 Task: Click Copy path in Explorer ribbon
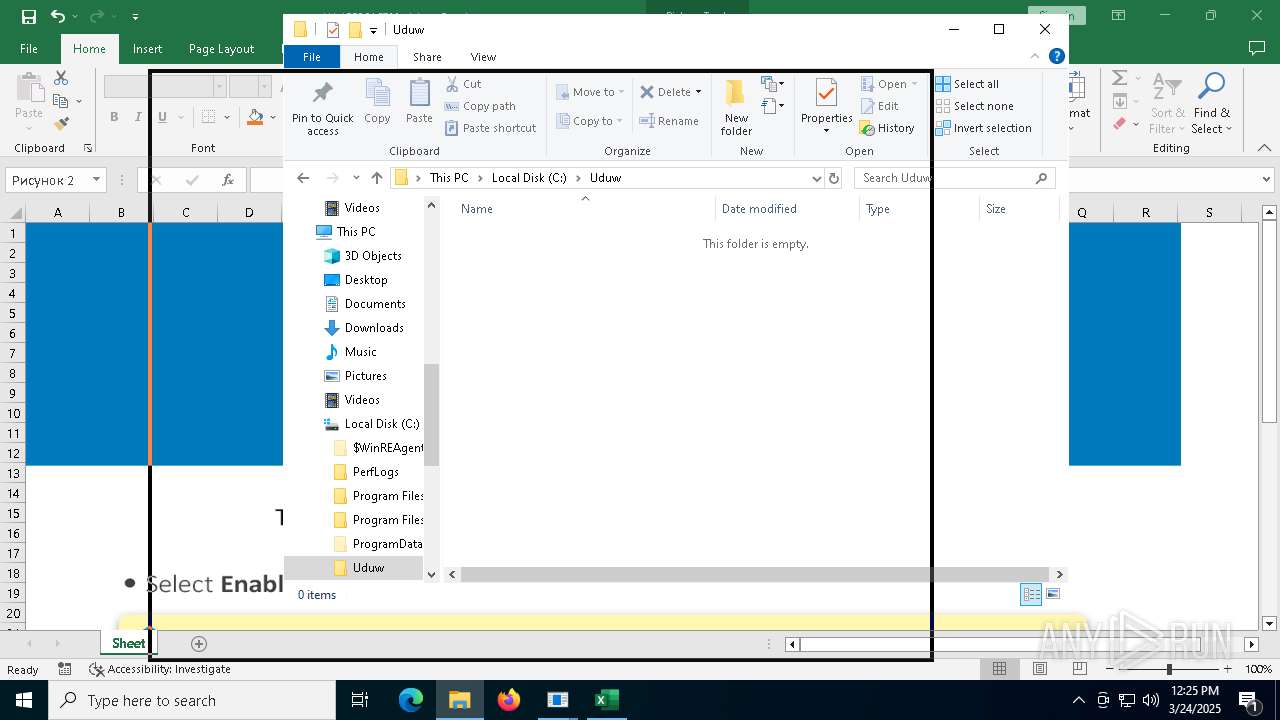pyautogui.click(x=480, y=106)
